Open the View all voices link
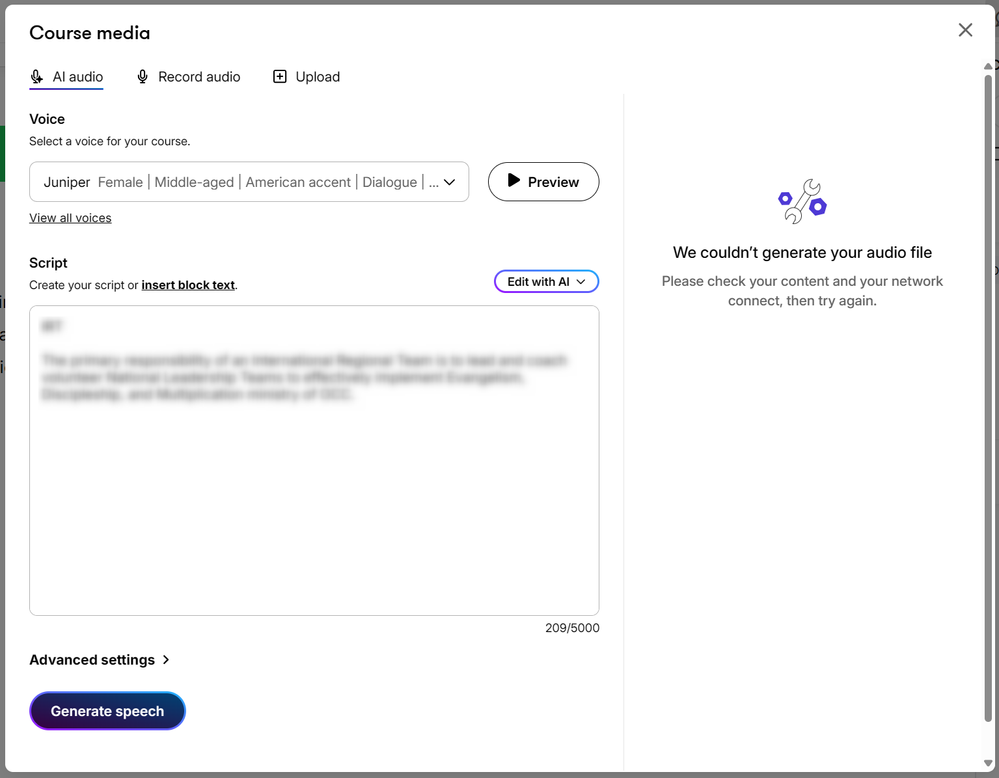Image resolution: width=999 pixels, height=778 pixels. pyautogui.click(x=70, y=218)
